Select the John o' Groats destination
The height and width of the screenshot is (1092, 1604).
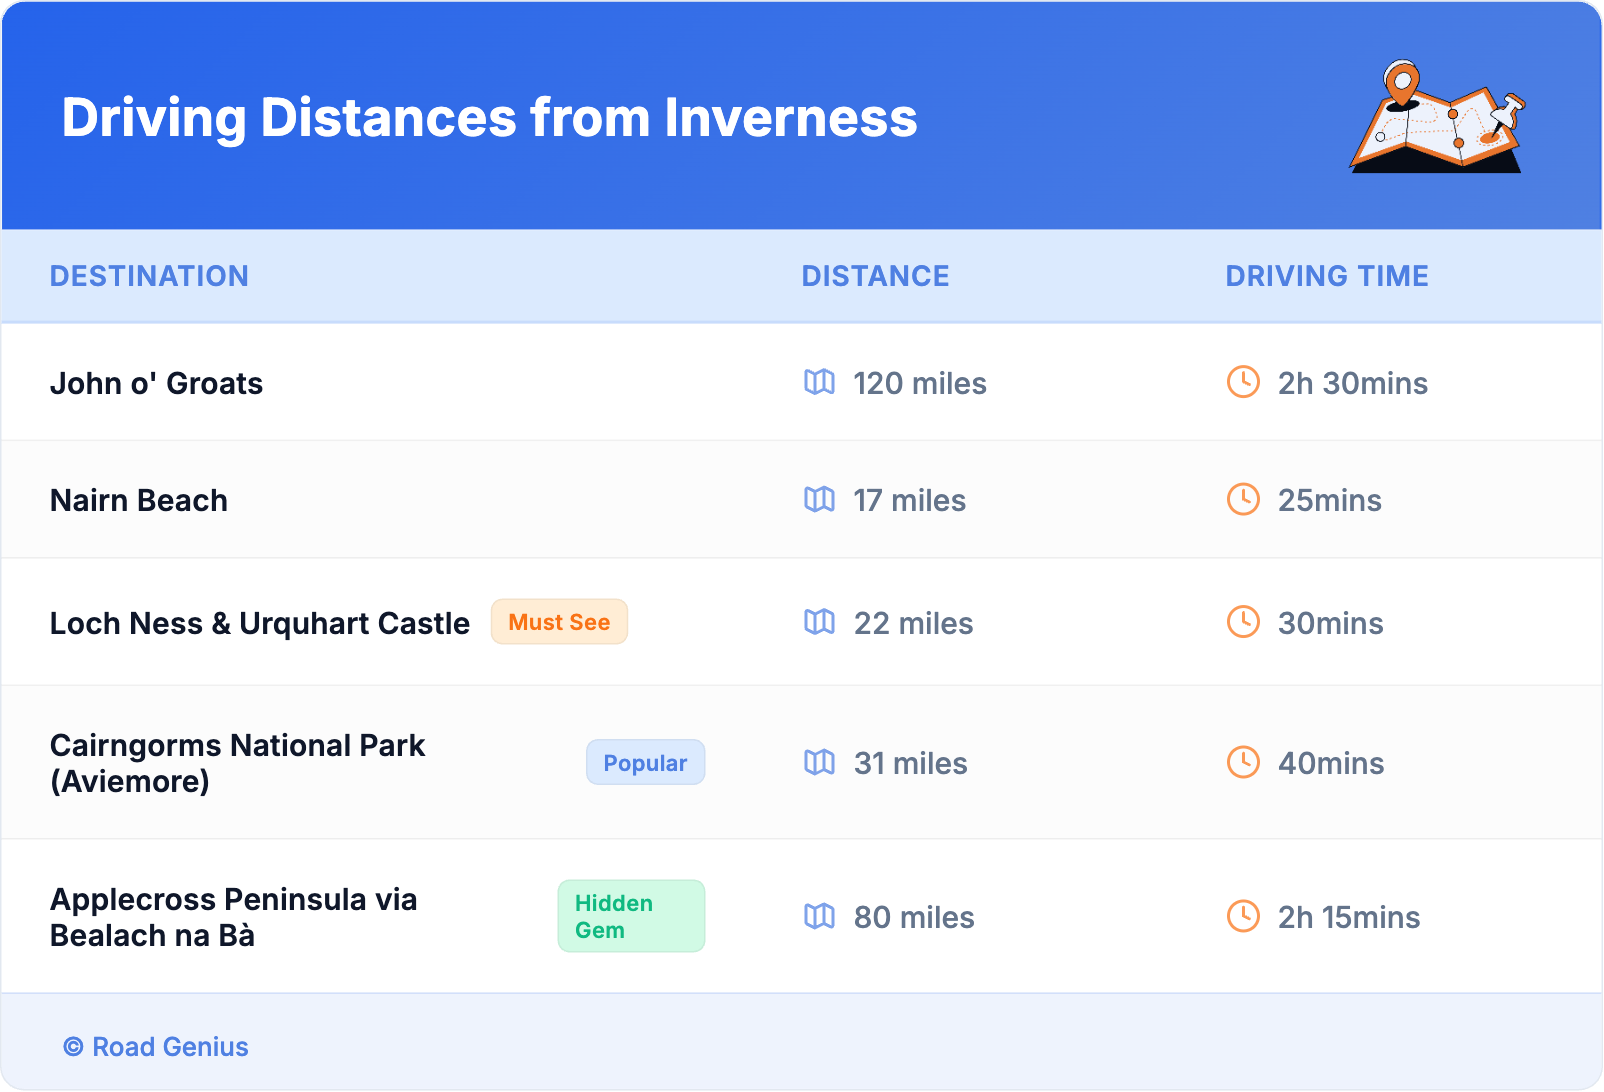pos(157,383)
